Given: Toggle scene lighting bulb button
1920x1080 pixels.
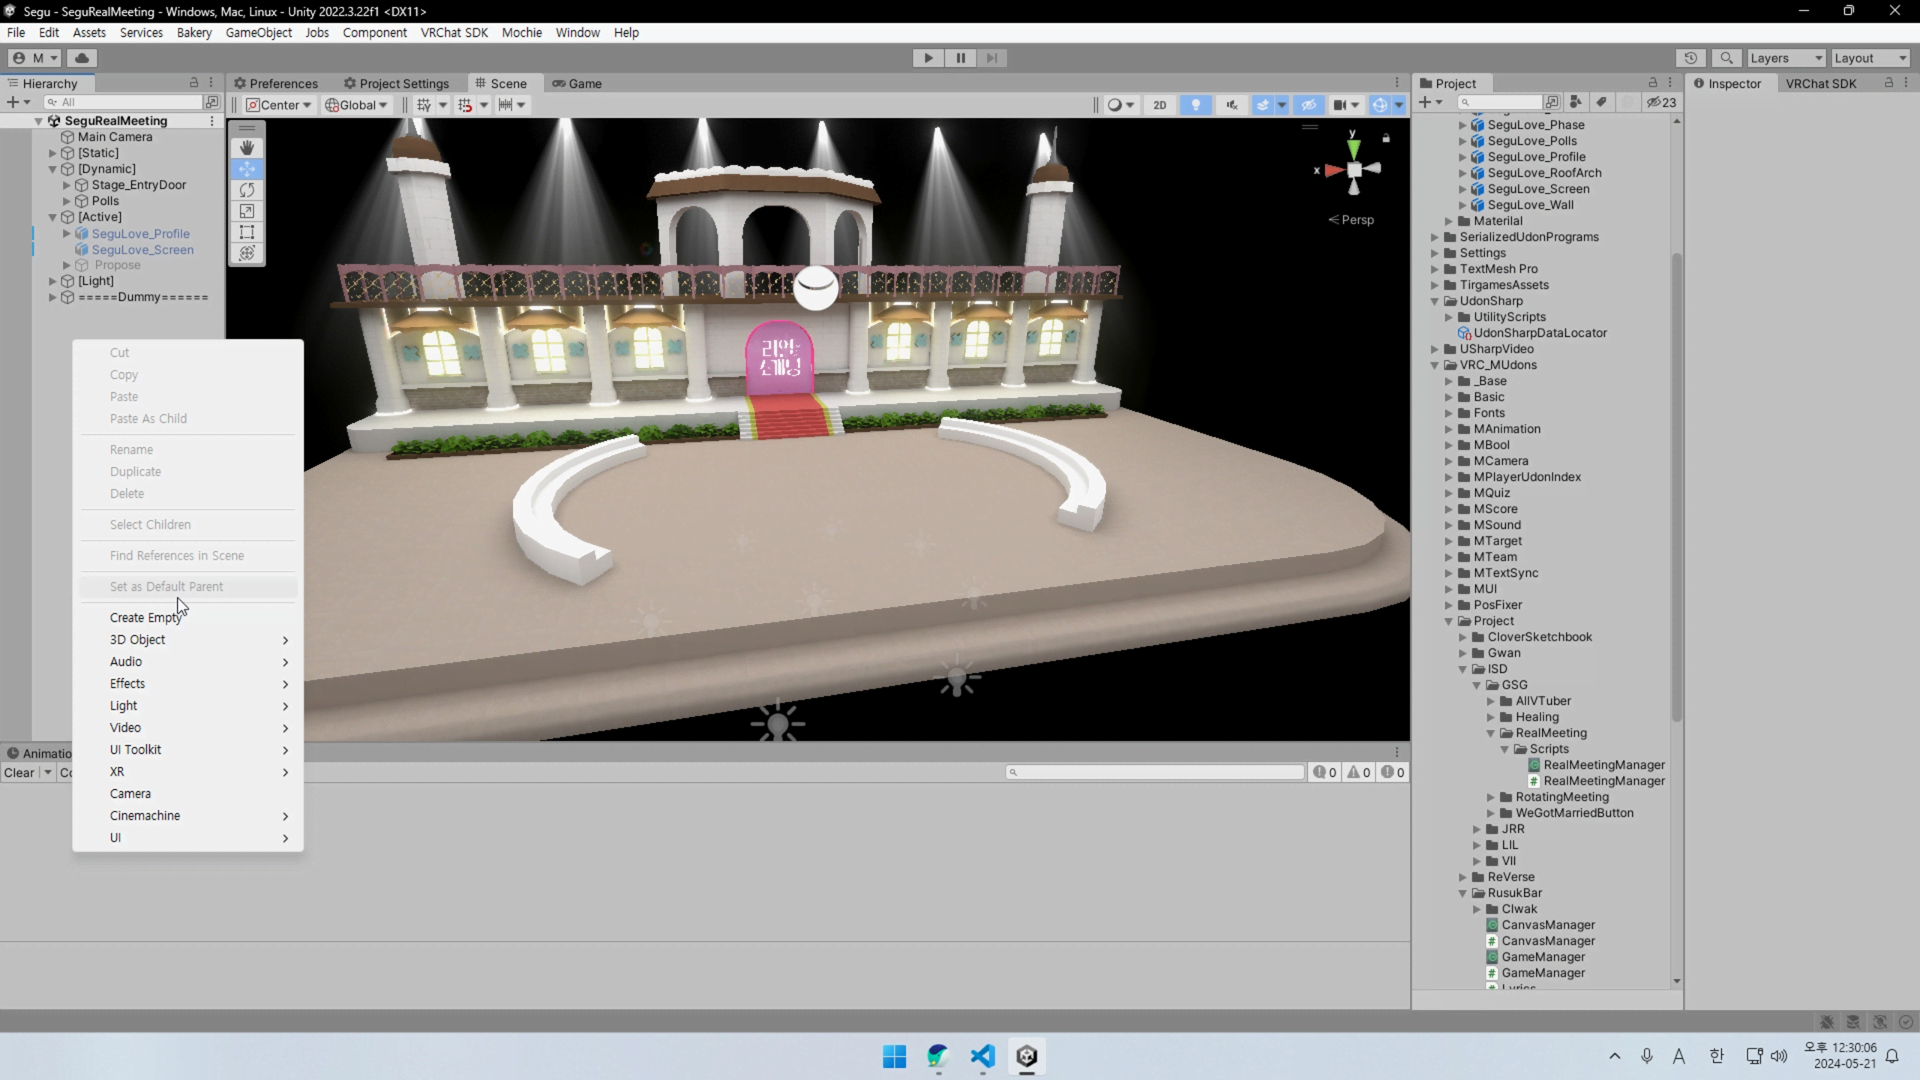Looking at the screenshot, I should pos(1195,105).
